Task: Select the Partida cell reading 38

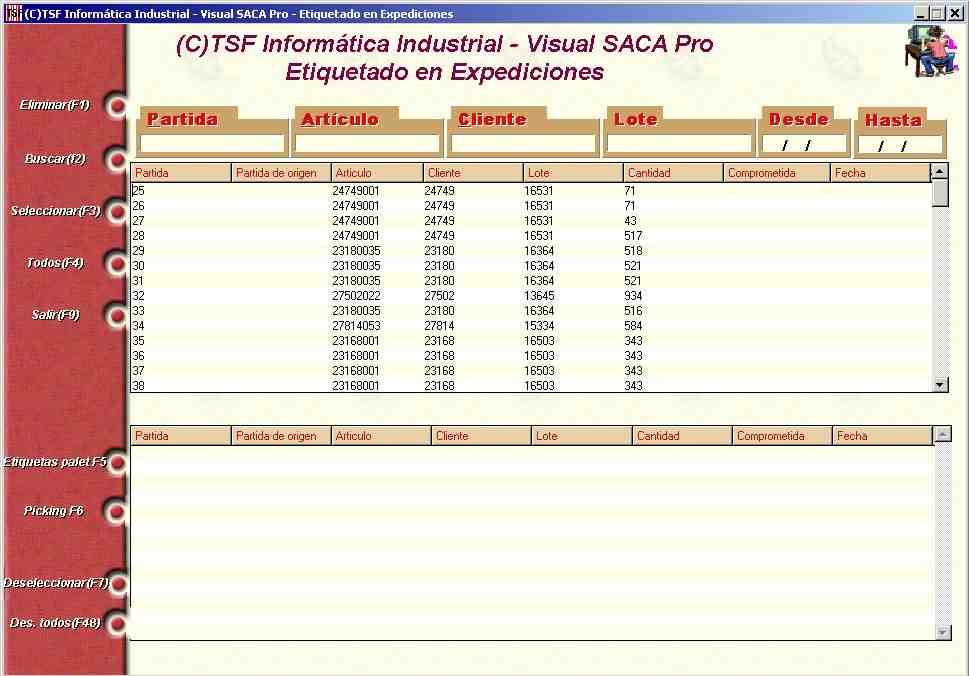Action: pyautogui.click(x=138, y=386)
